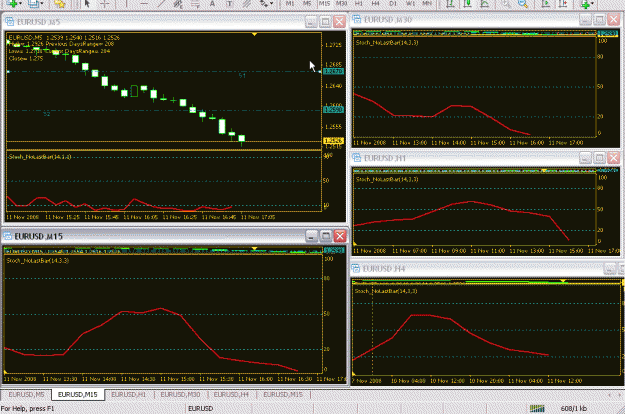Set chart type to candlesticks

(x=468, y=4)
